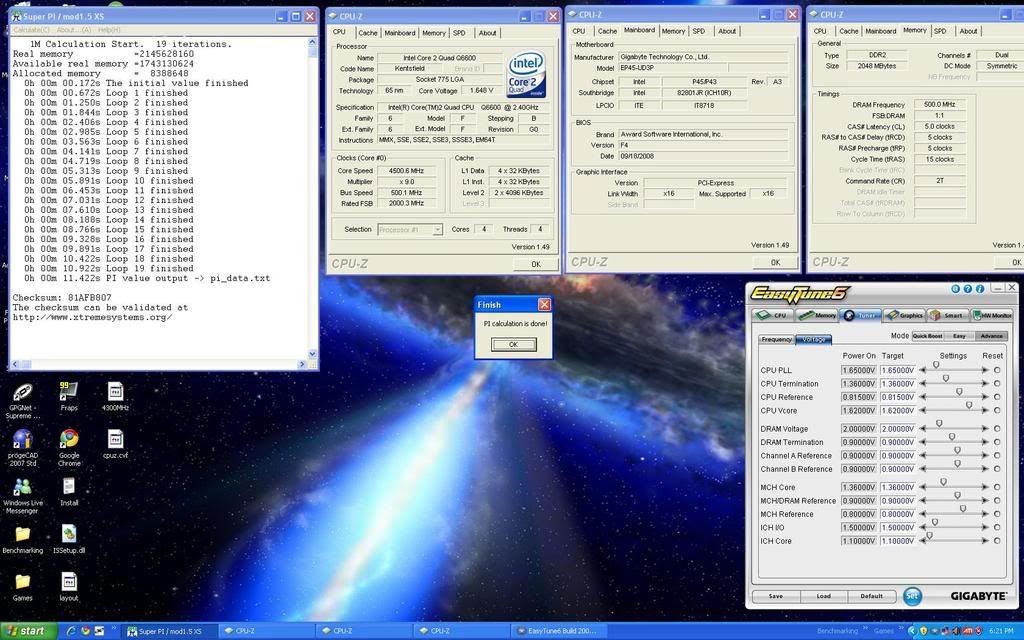Click the Intel Core 2 Quad logo in CPU-Z
The width and height of the screenshot is (1024, 640).
click(526, 74)
